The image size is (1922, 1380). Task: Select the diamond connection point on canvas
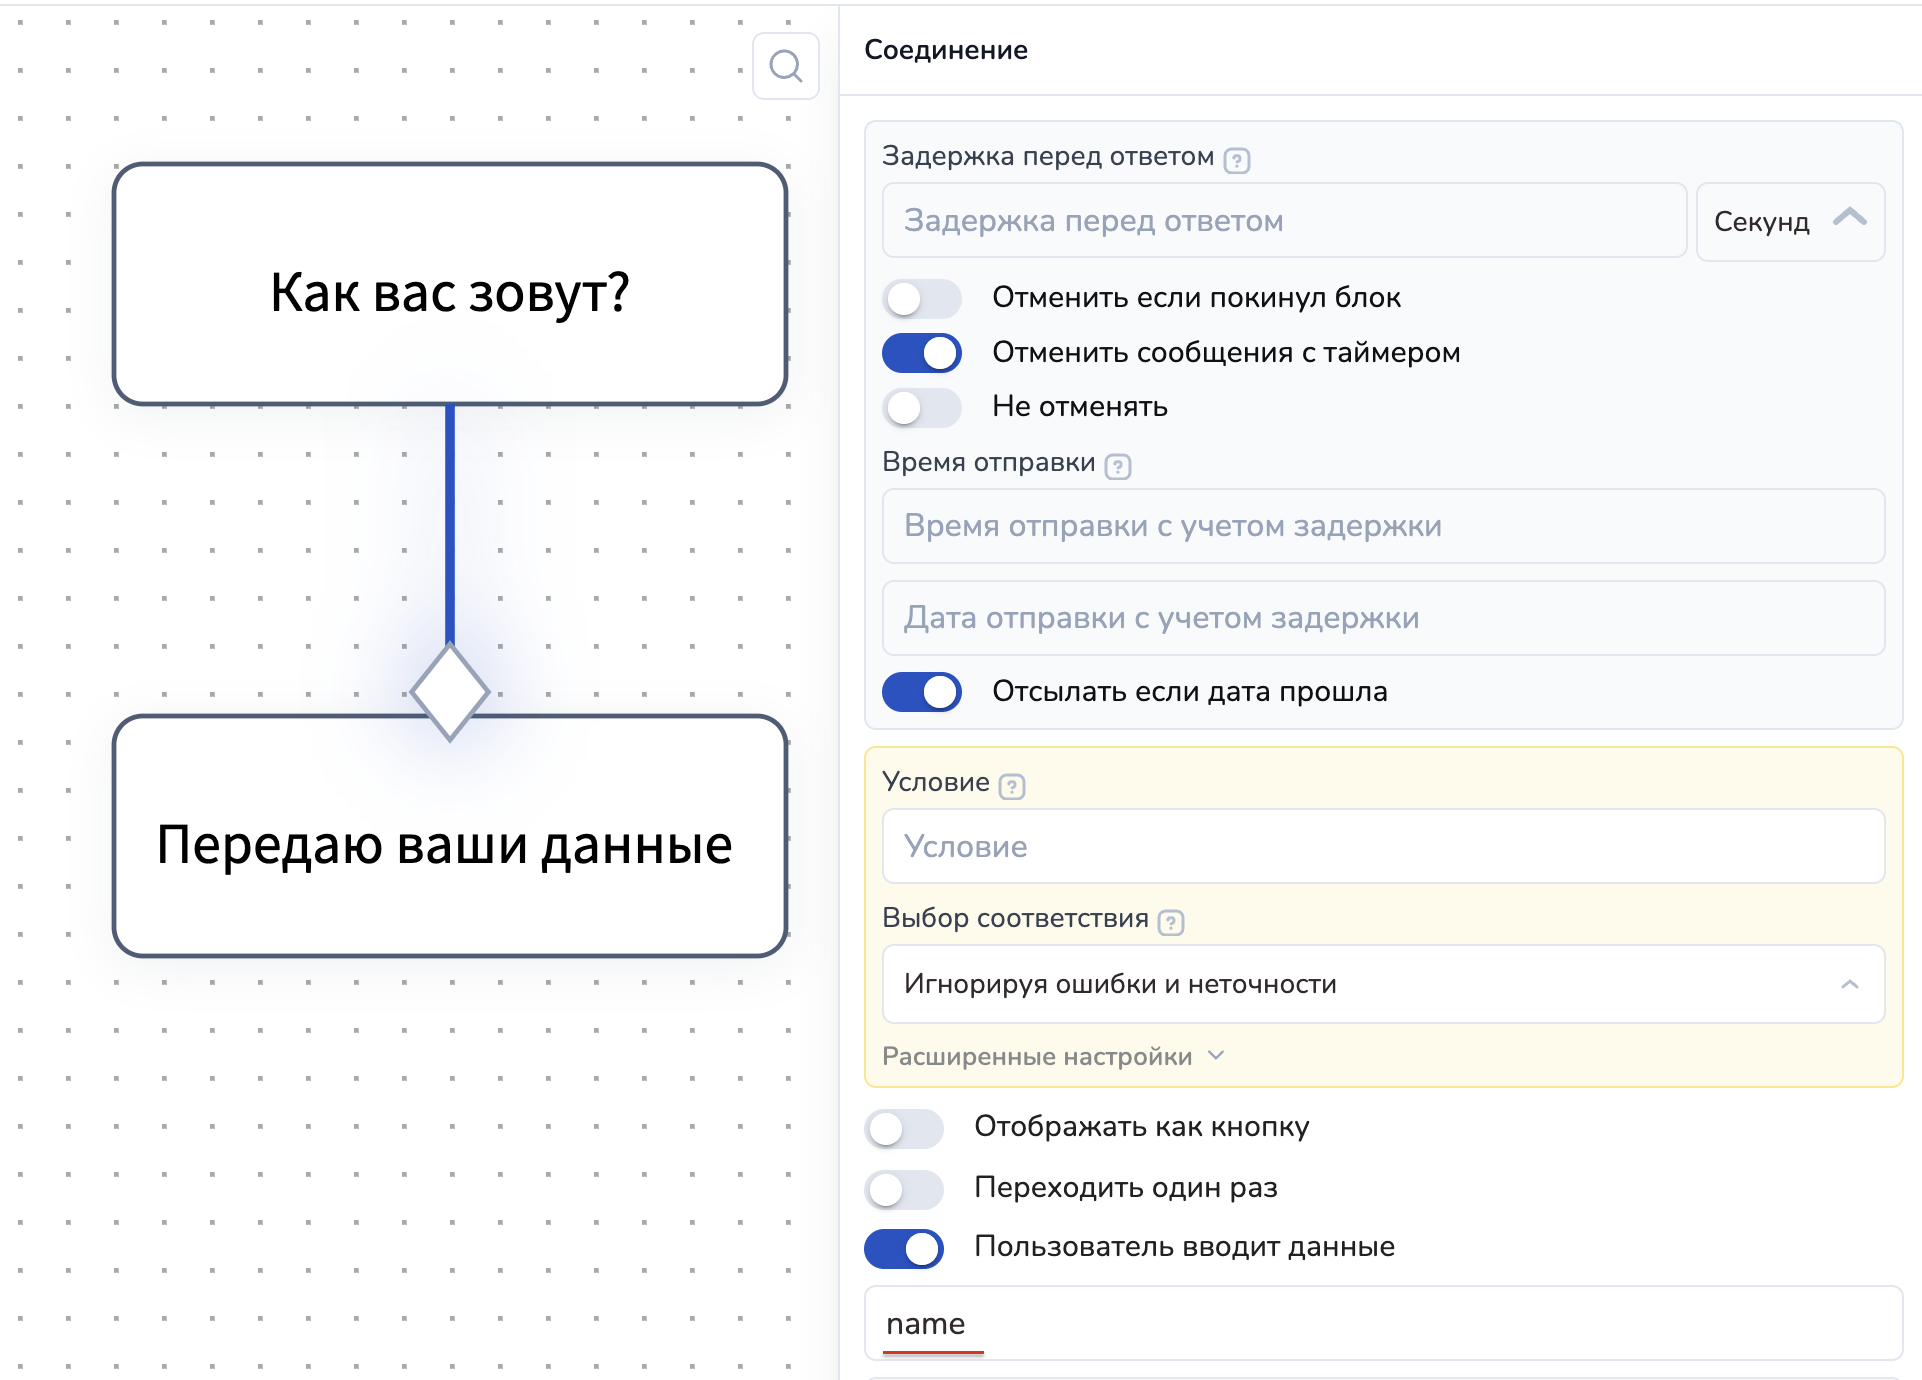(450, 692)
